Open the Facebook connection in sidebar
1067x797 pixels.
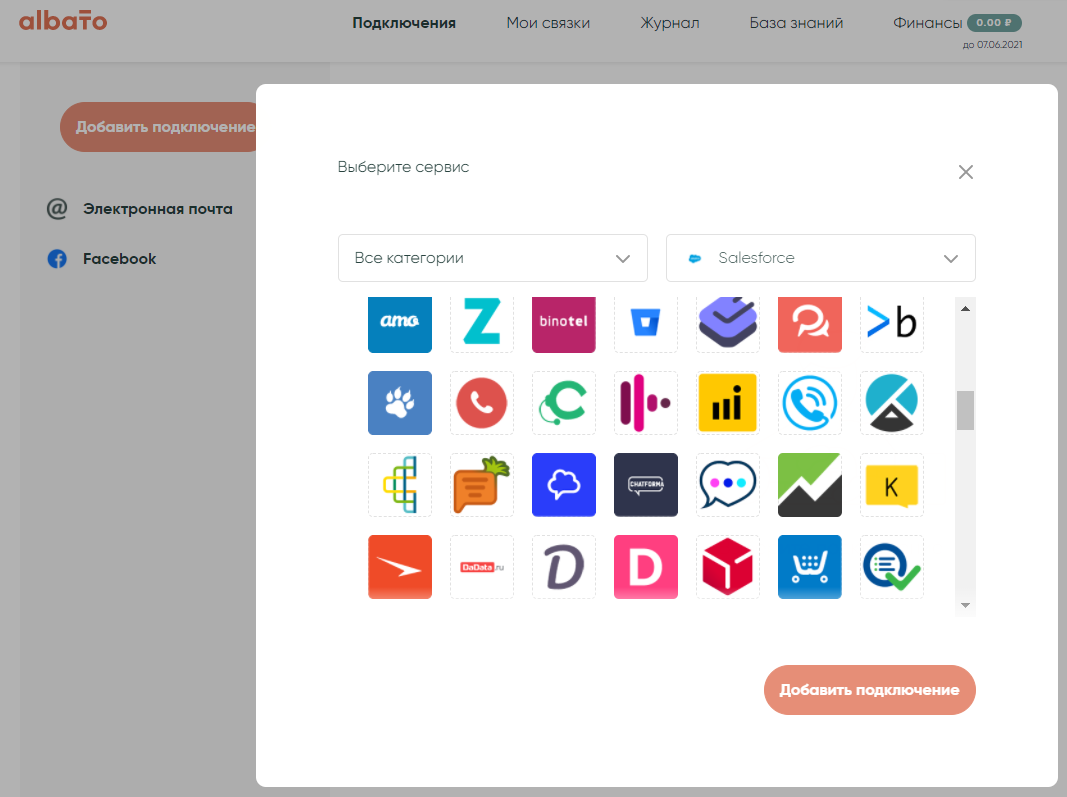(x=119, y=259)
